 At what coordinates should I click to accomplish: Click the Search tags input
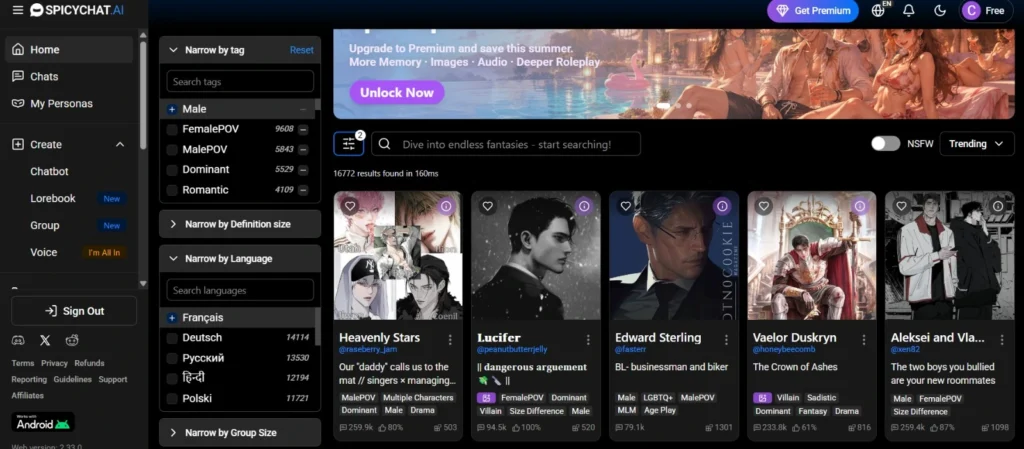tap(240, 82)
